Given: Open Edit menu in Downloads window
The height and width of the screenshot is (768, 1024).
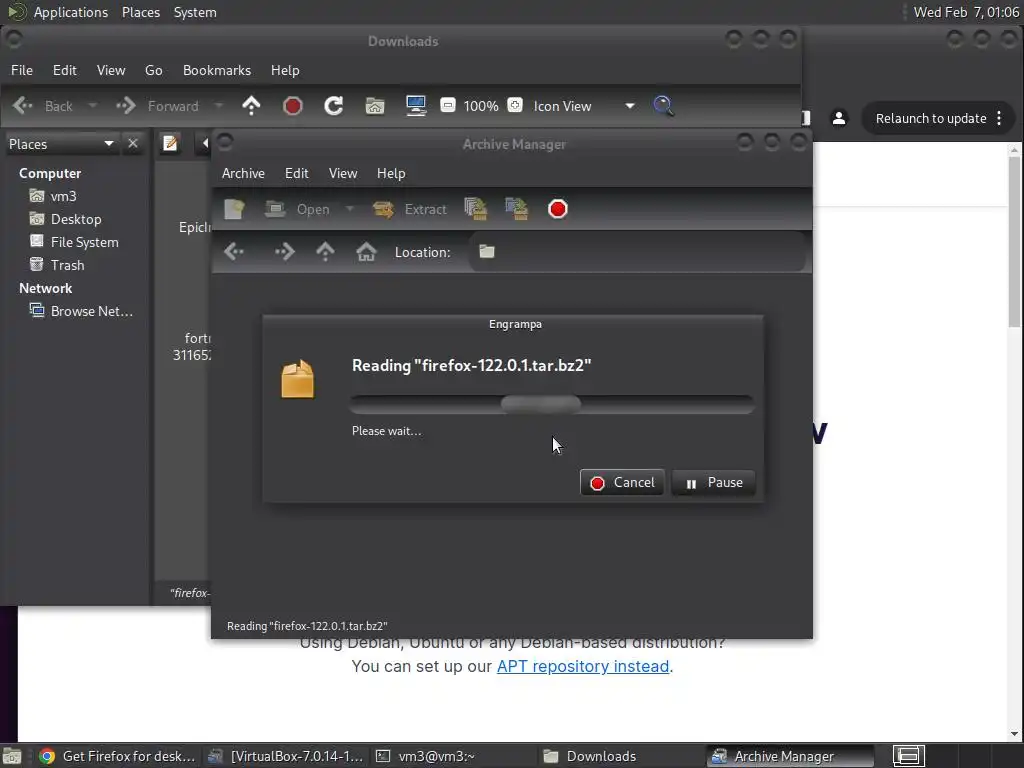Looking at the screenshot, I should click(x=65, y=70).
